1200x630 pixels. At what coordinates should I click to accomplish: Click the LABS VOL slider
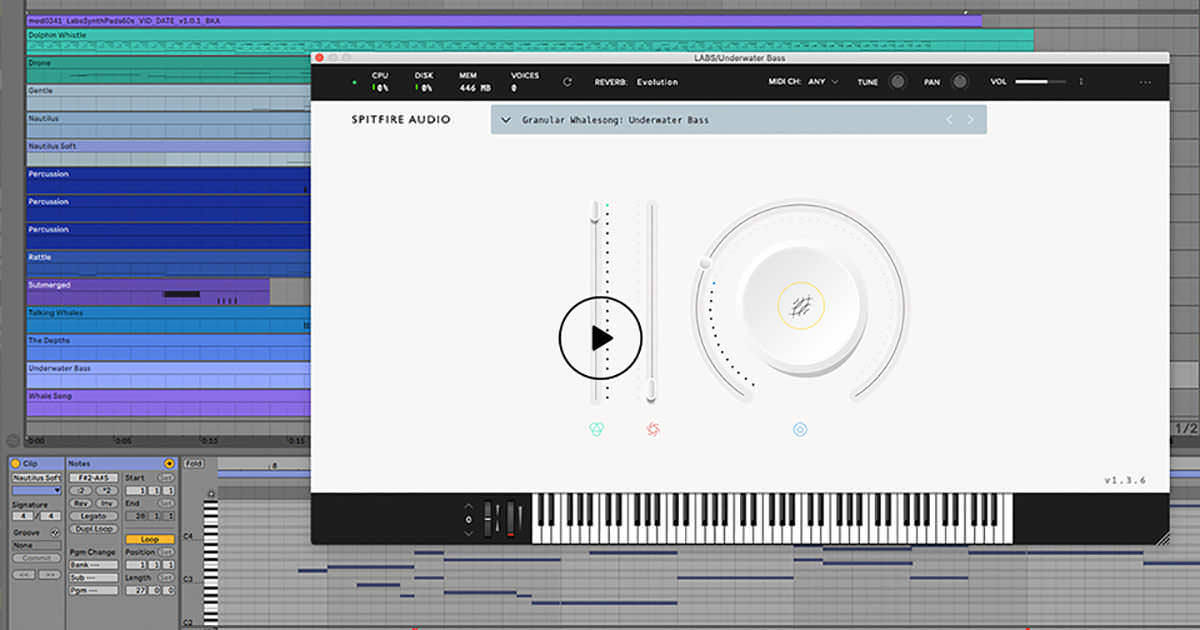1043,82
